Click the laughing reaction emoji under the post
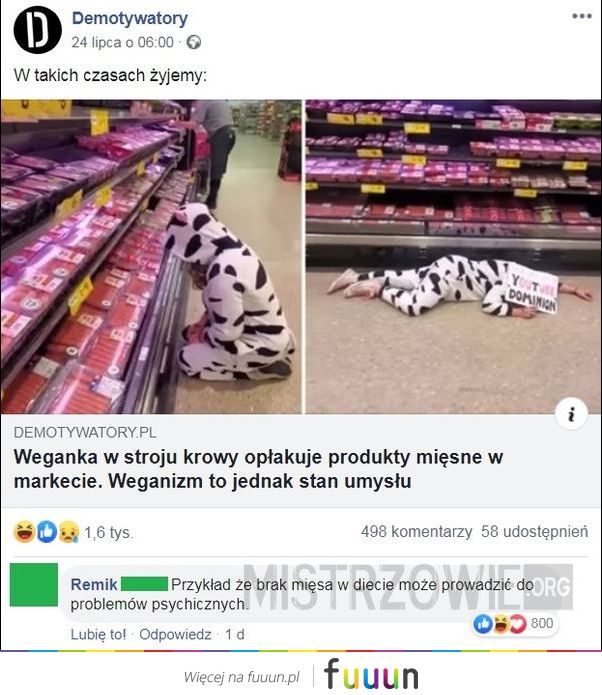602x695 pixels. click(x=25, y=531)
